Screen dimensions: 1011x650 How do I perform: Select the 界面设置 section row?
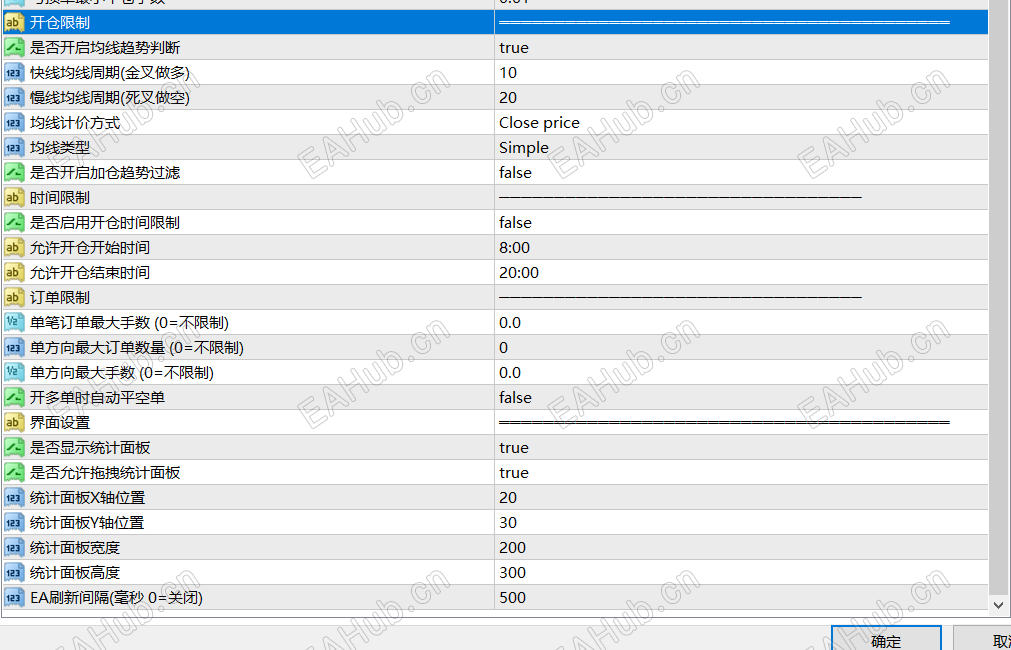click(495, 422)
